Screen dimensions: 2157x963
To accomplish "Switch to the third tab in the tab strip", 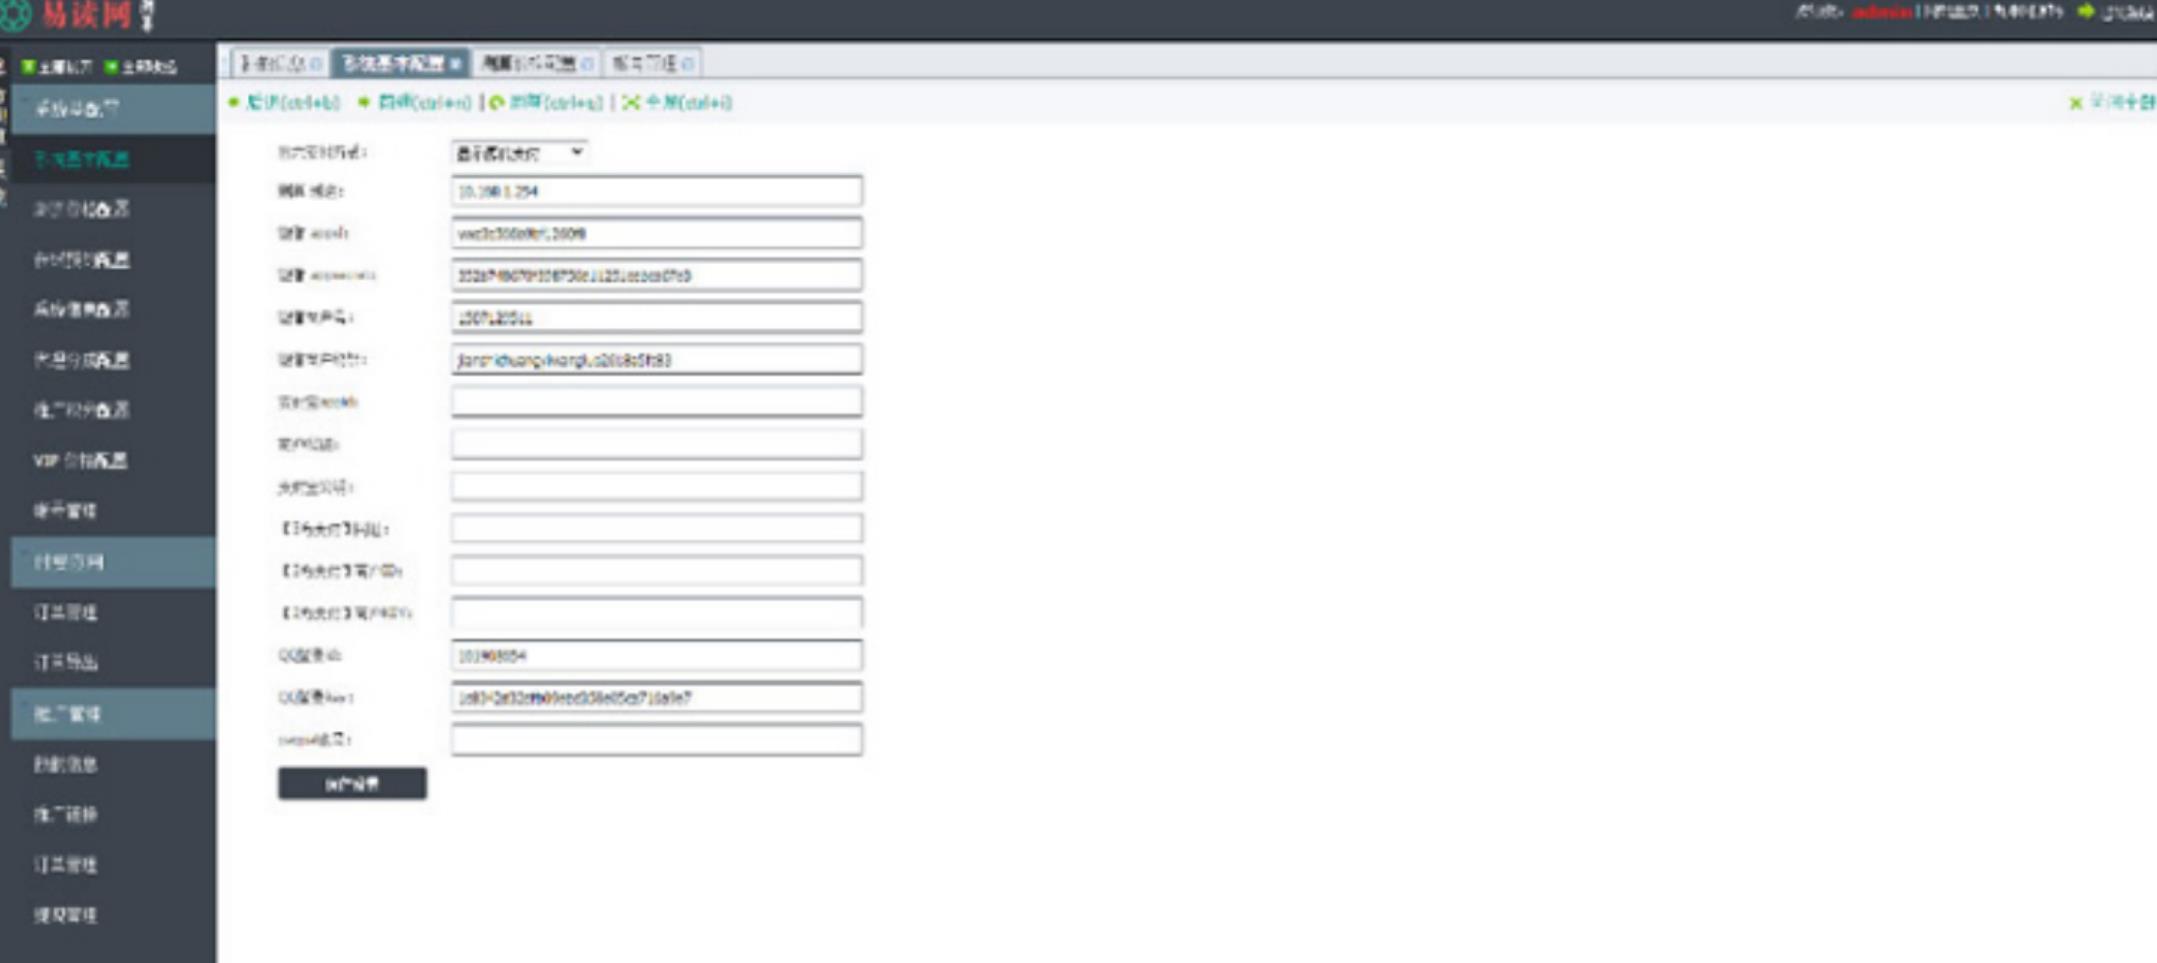I will pos(537,63).
